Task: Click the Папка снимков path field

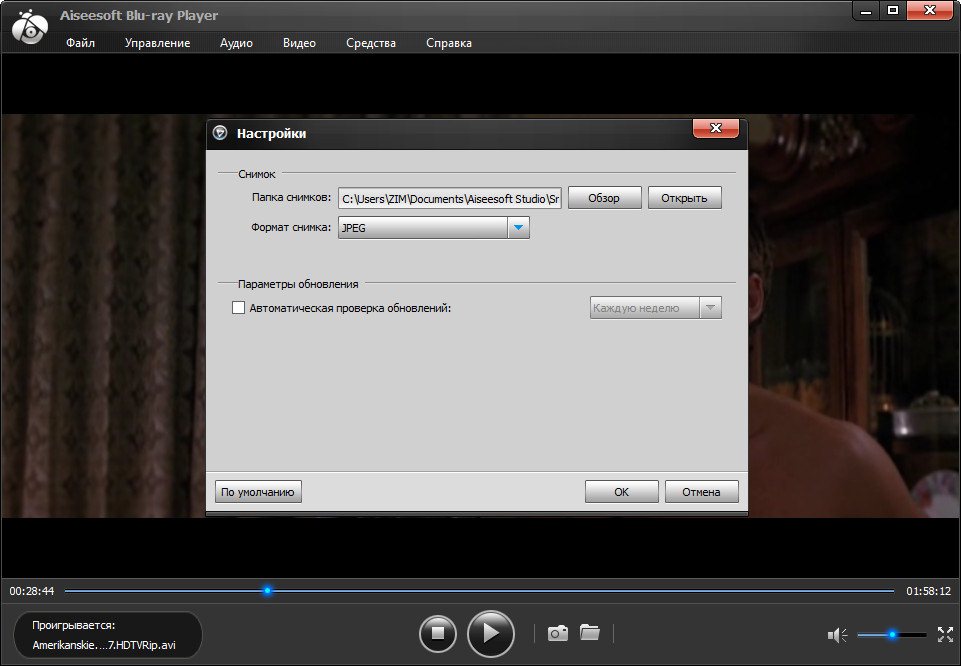Action: tap(450, 199)
